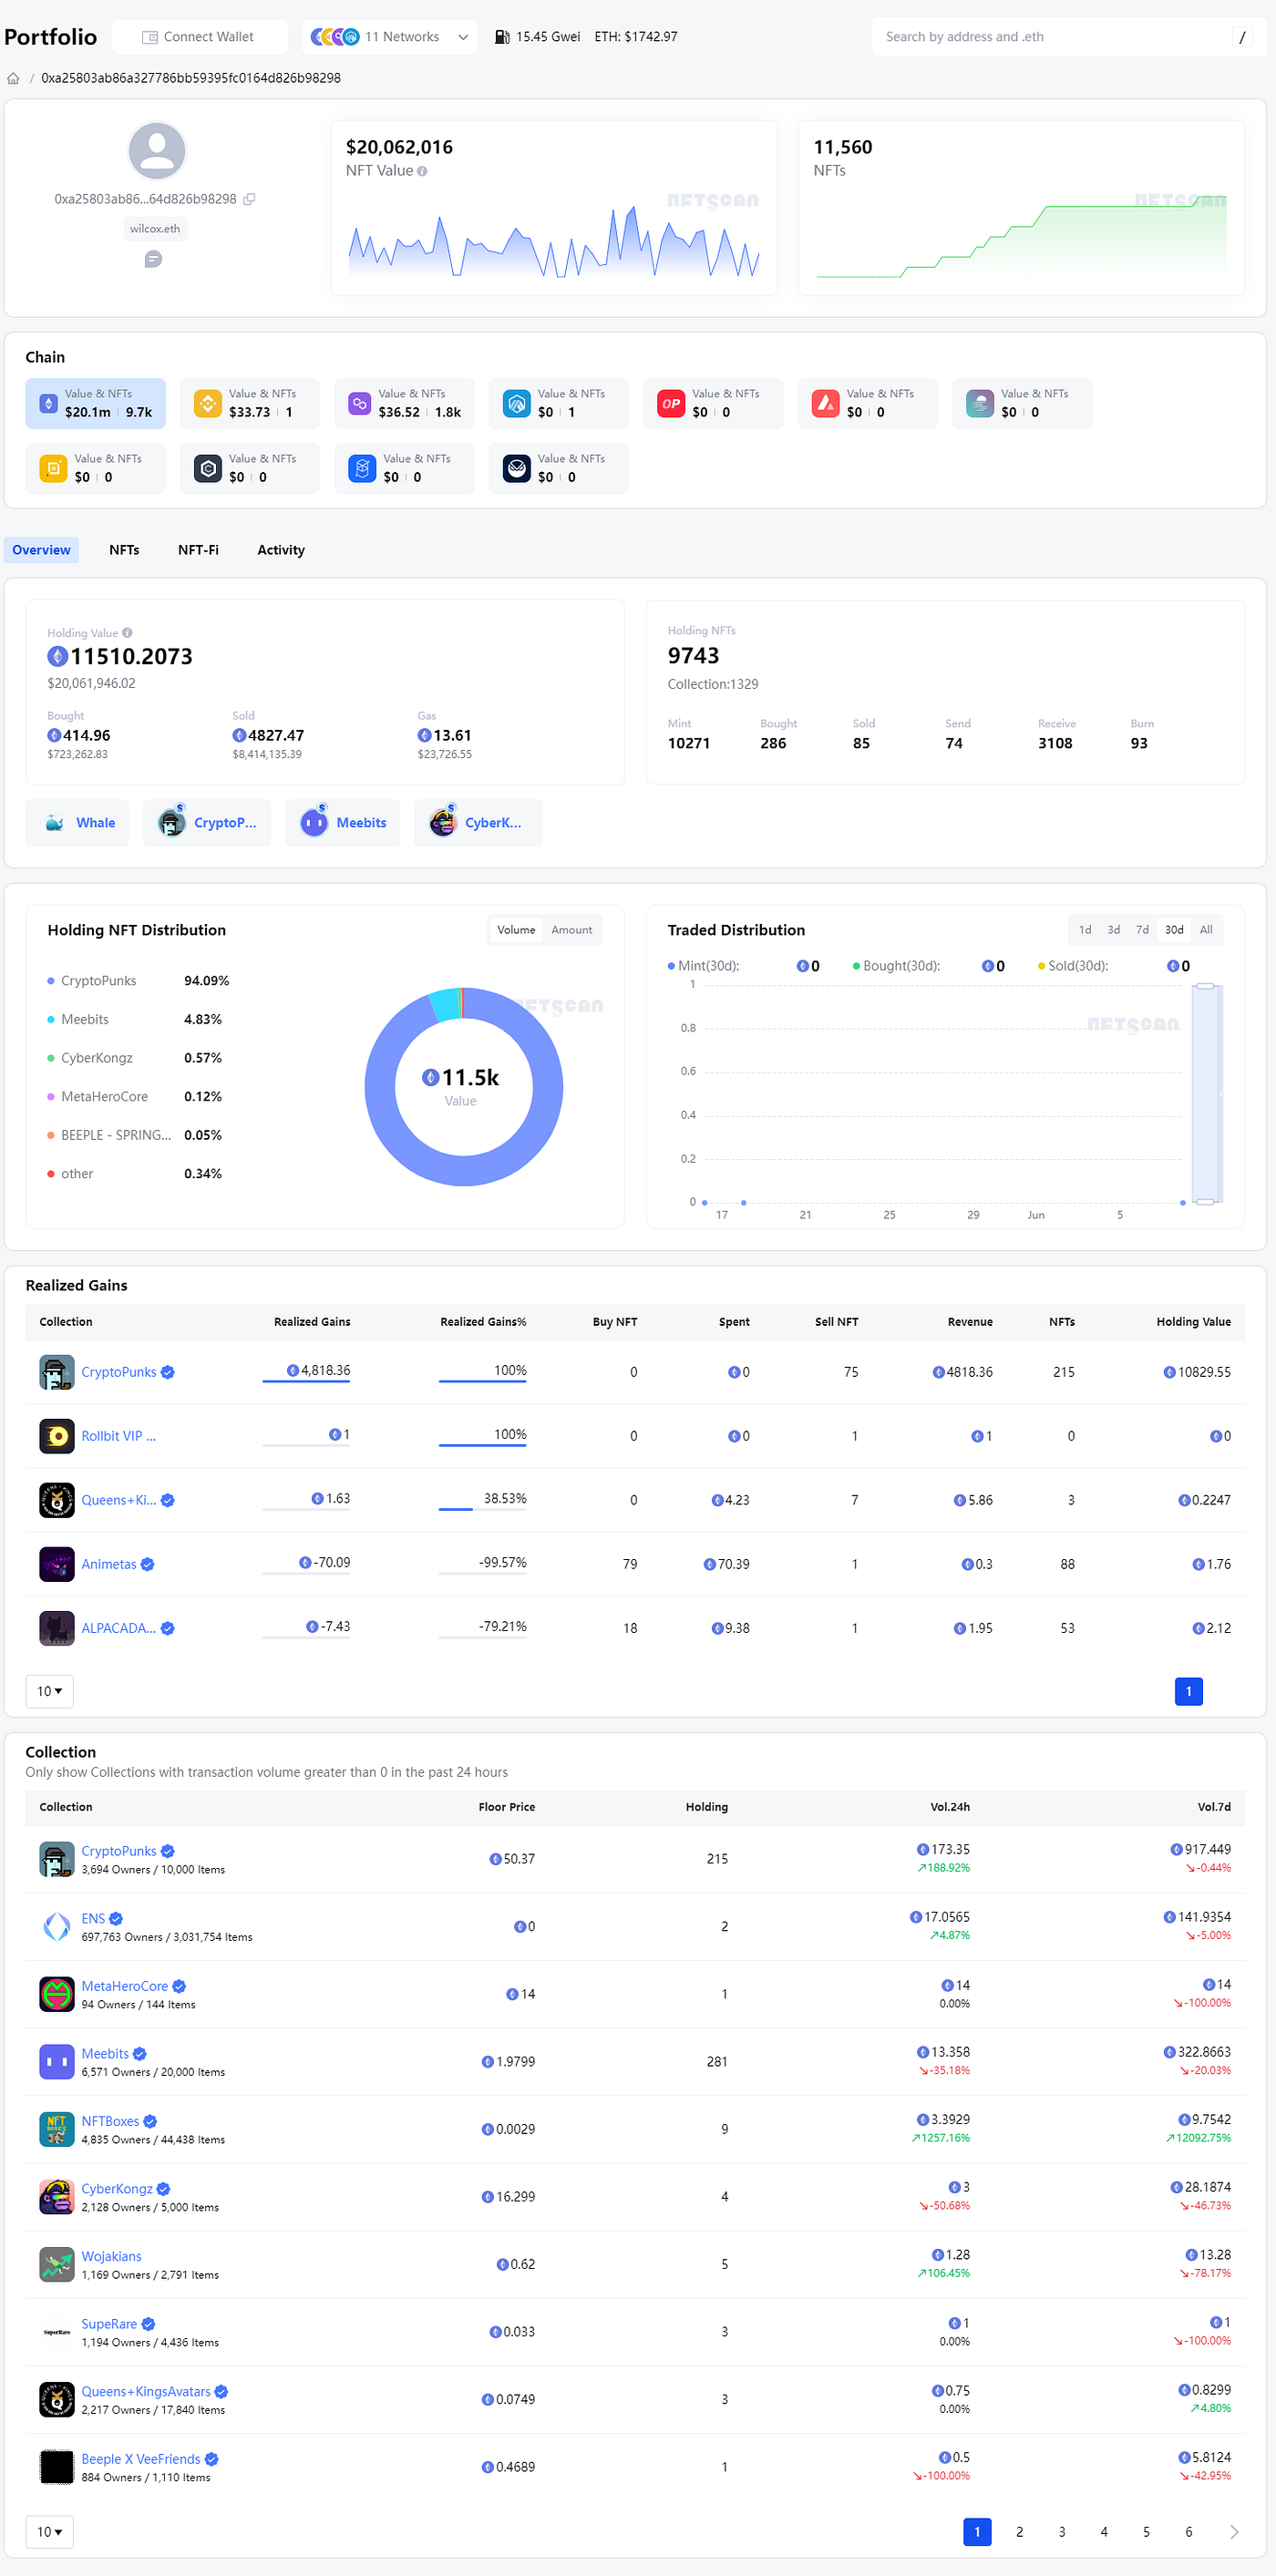1276x2576 pixels.
Task: Click the home breadcrumb icon
Action: [x=13, y=78]
